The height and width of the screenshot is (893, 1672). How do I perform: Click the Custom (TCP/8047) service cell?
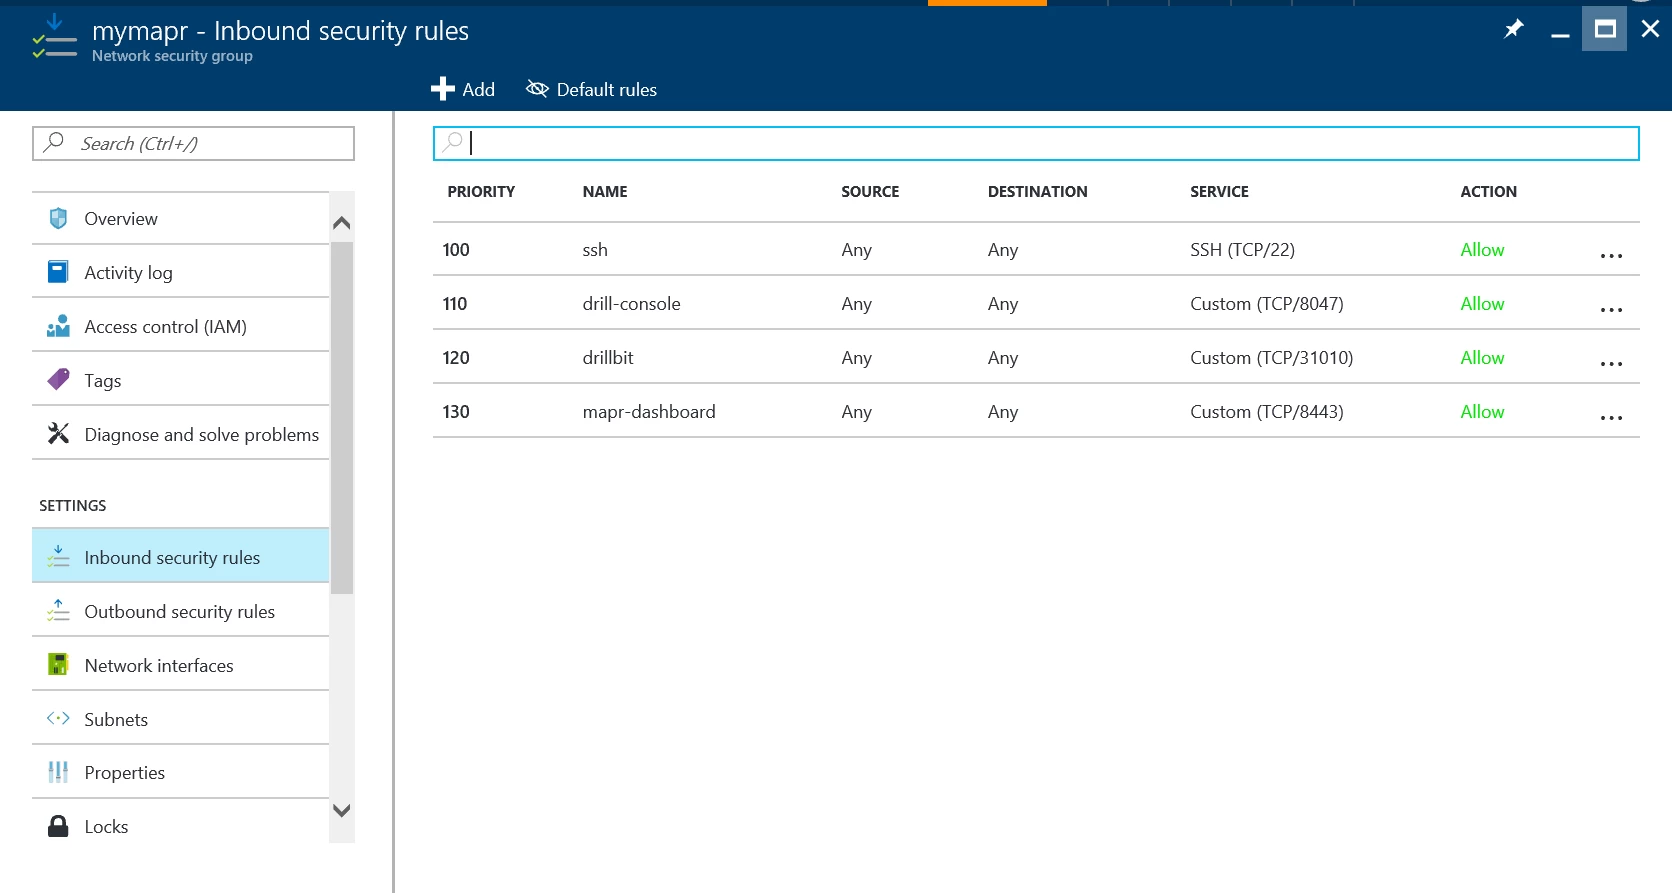(x=1267, y=304)
